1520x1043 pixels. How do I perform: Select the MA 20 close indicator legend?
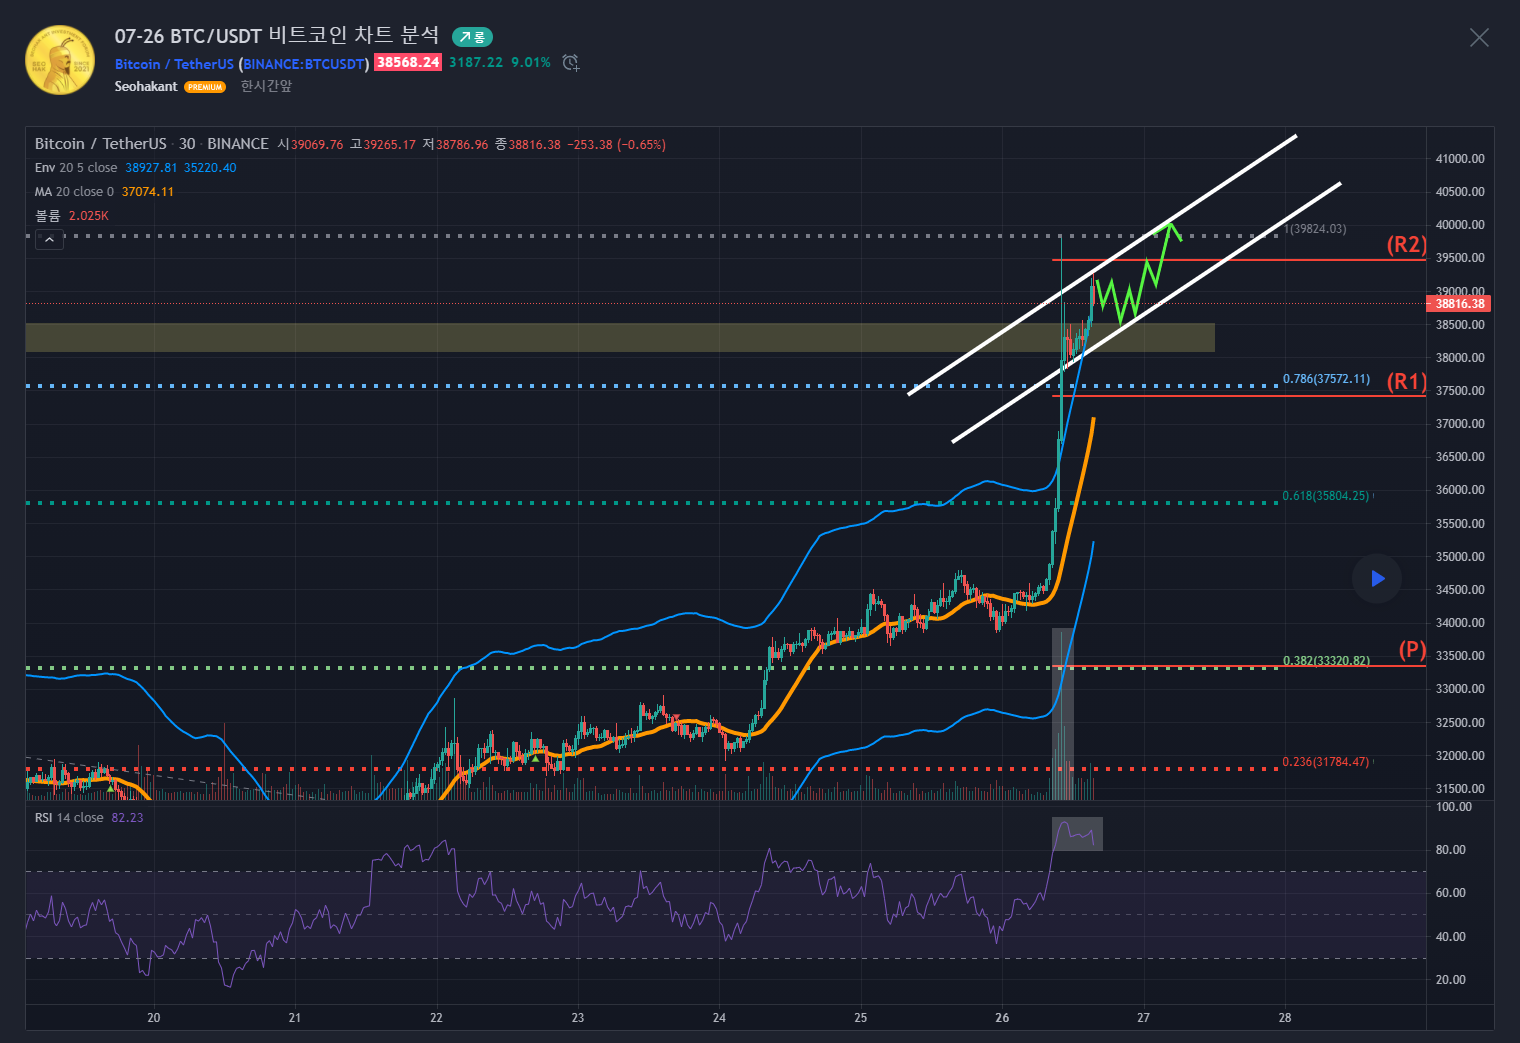(74, 192)
